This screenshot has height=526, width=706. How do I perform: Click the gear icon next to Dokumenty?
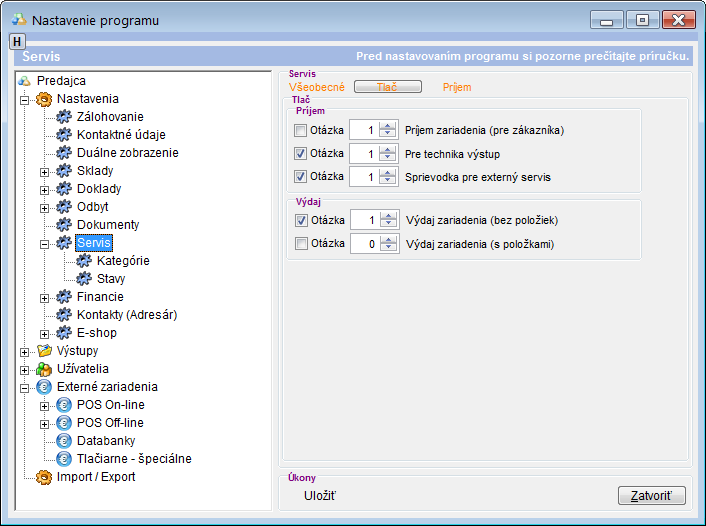coord(65,225)
